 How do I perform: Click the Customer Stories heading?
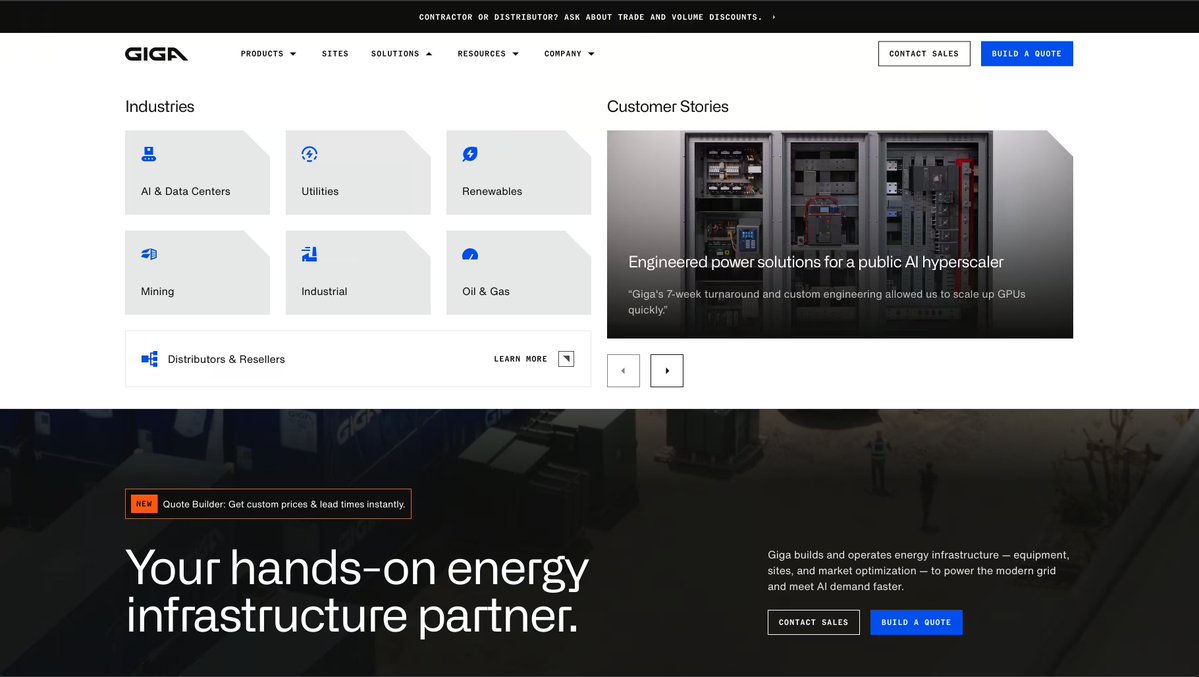tap(668, 106)
